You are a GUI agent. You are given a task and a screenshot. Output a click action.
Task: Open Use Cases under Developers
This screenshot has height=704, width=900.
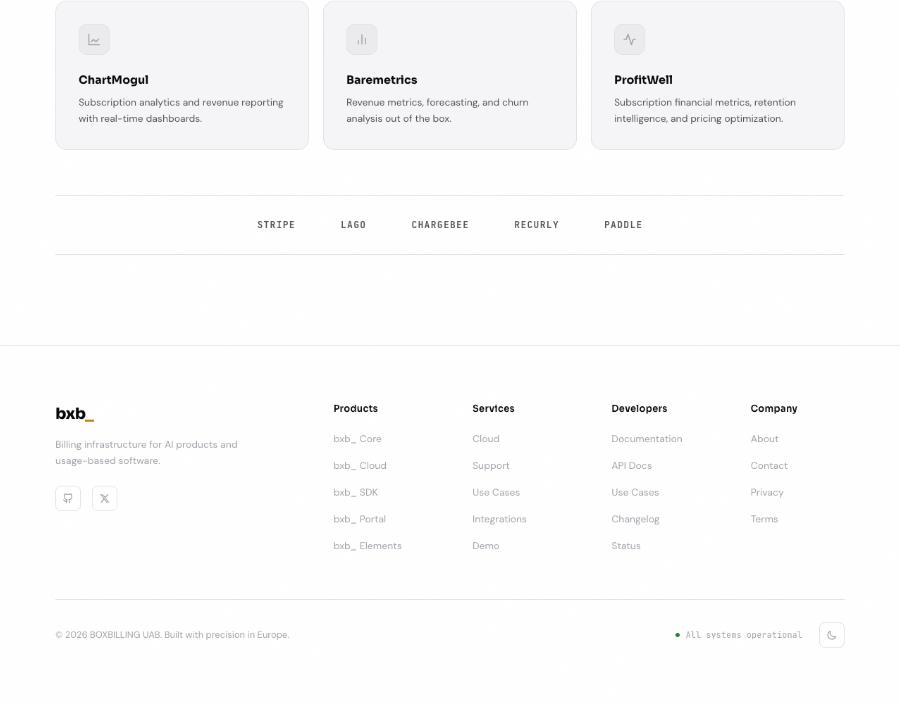coord(635,492)
